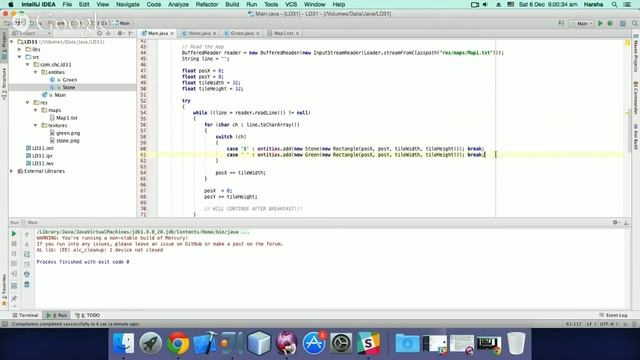
Task: Collapse the LD31 project root
Action: click(12, 42)
